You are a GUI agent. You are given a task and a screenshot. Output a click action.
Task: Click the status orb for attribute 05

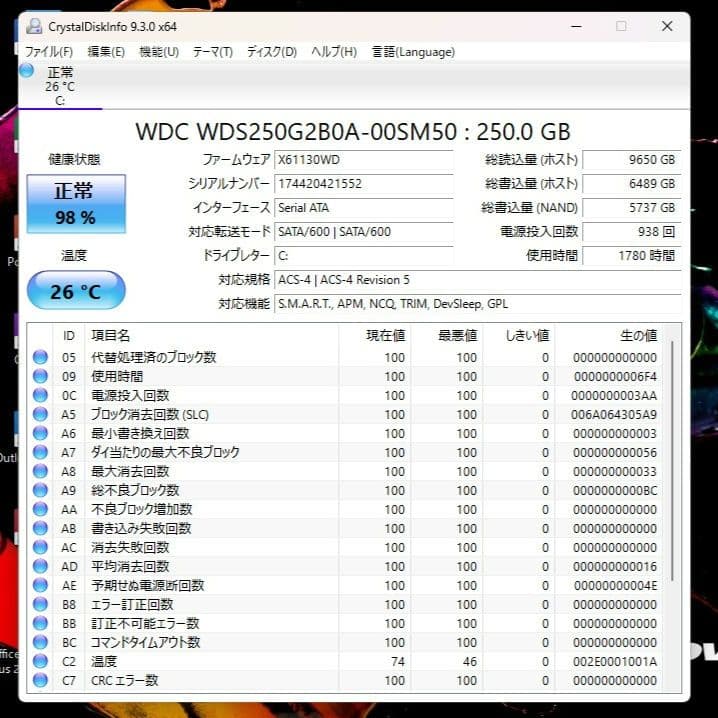(x=40, y=357)
